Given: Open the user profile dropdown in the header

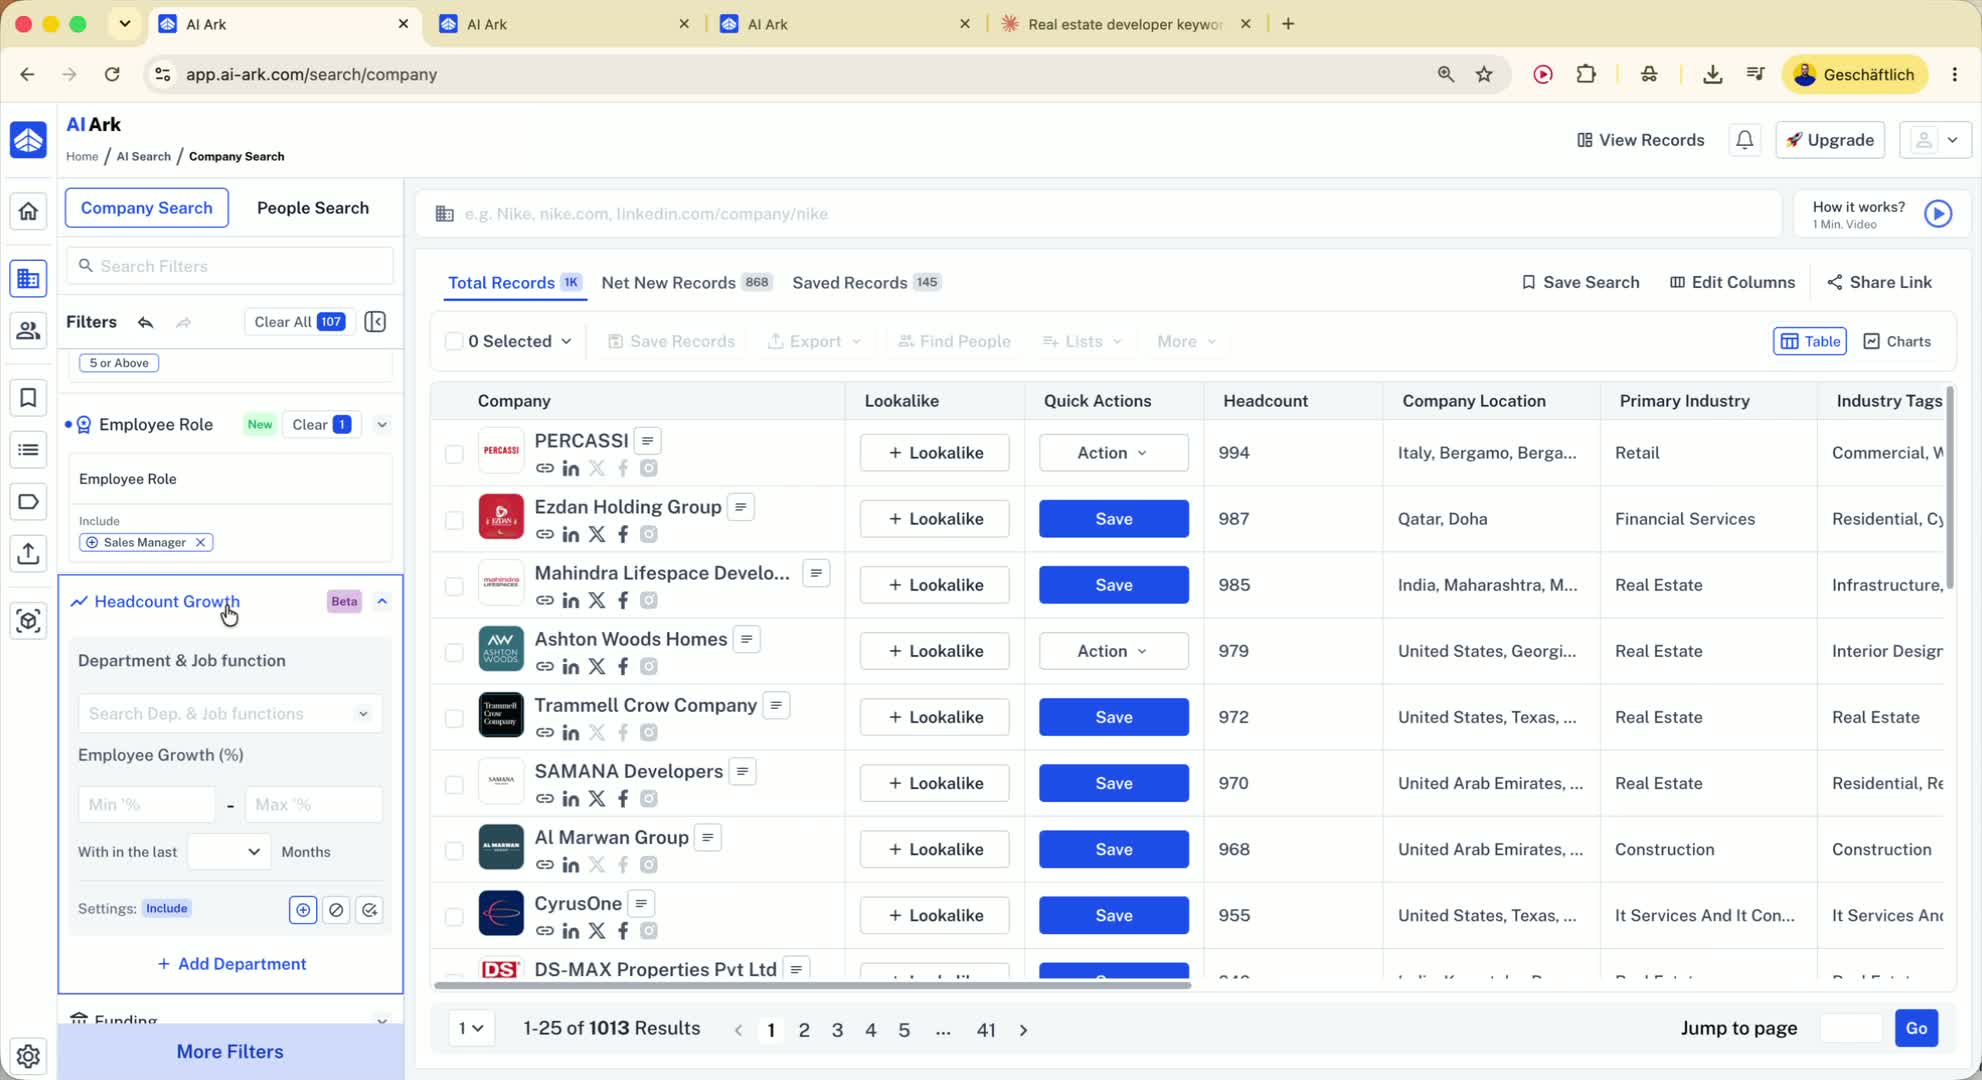Looking at the screenshot, I should 1935,140.
